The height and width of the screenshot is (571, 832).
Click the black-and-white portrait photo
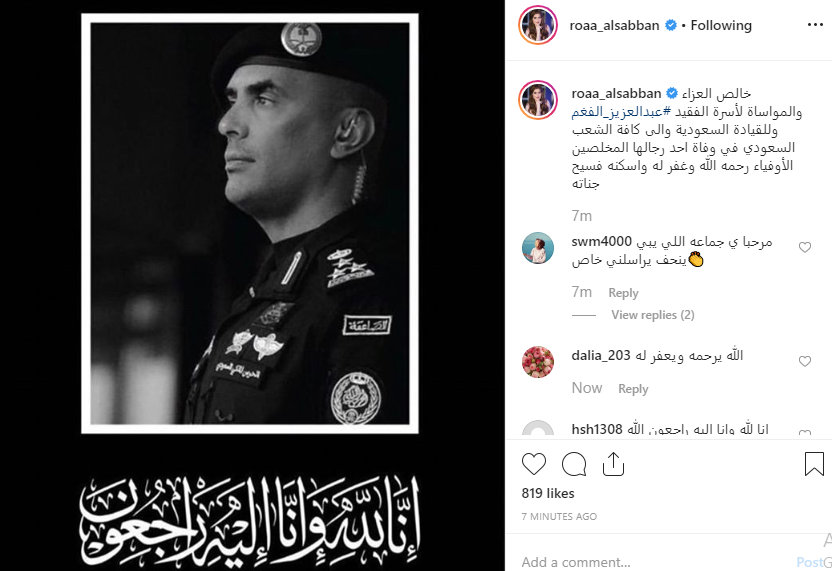[249, 223]
